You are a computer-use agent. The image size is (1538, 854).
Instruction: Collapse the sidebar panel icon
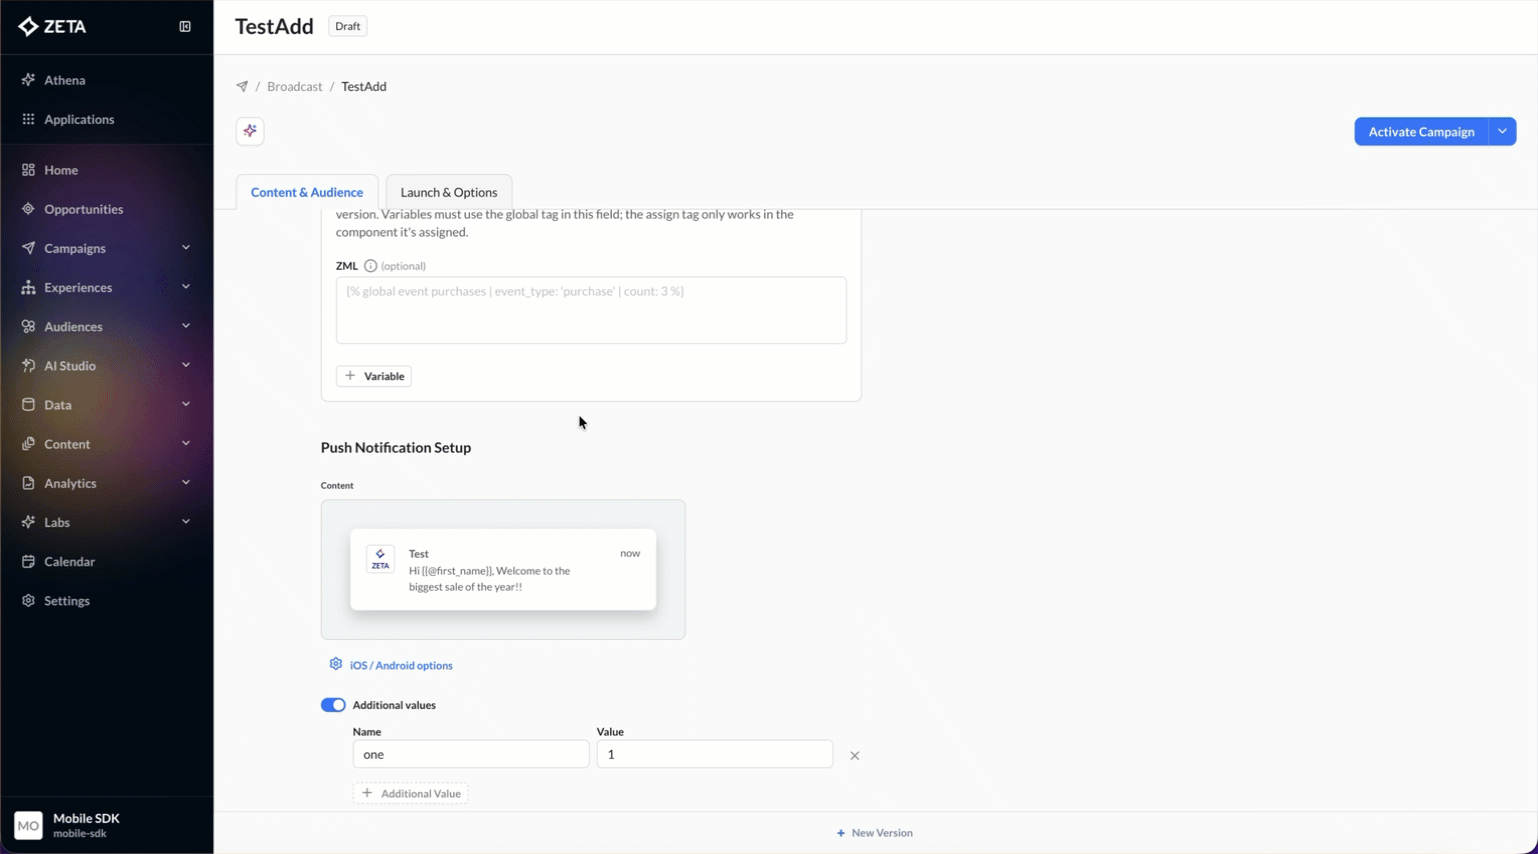coord(185,27)
